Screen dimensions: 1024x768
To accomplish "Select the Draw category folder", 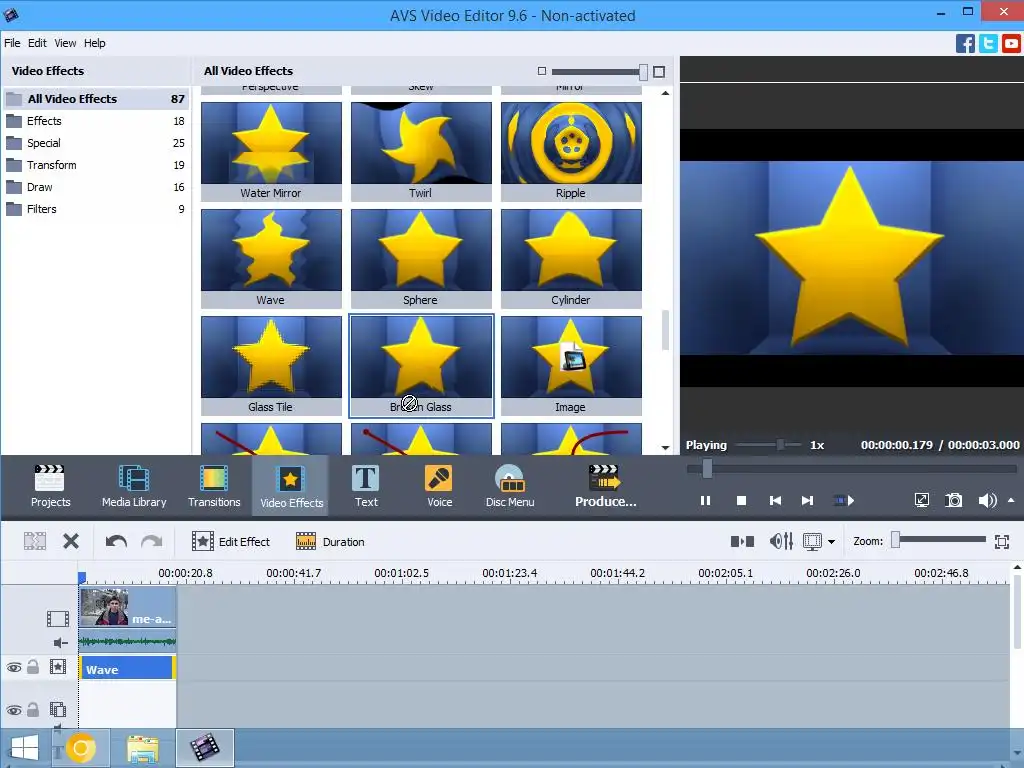I will pyautogui.click(x=96, y=187).
